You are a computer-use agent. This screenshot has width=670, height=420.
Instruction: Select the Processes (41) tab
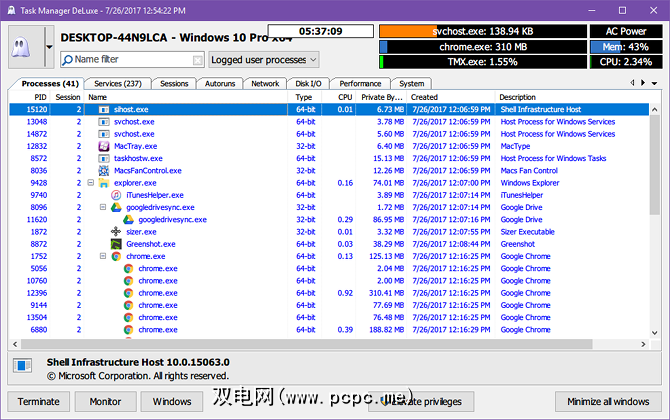pyautogui.click(x=50, y=83)
